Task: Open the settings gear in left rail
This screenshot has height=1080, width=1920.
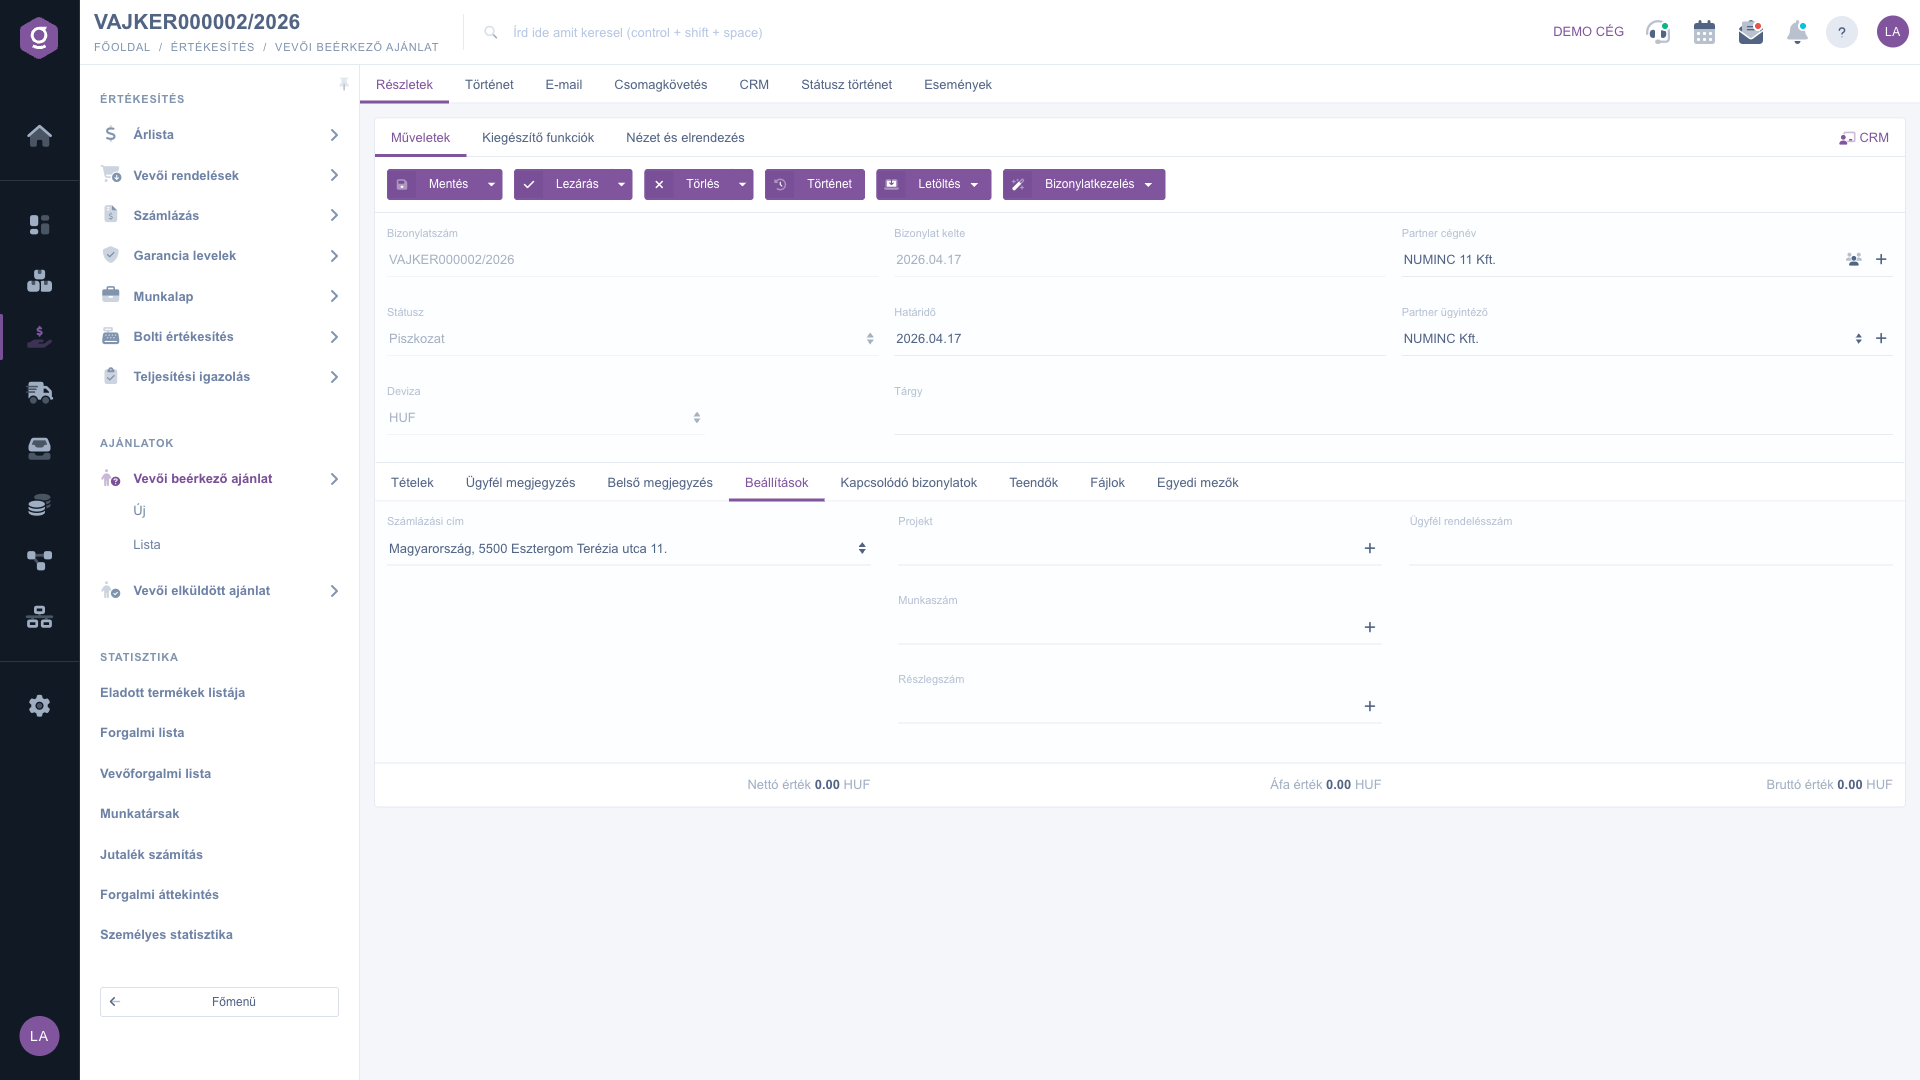Action: pos(39,706)
